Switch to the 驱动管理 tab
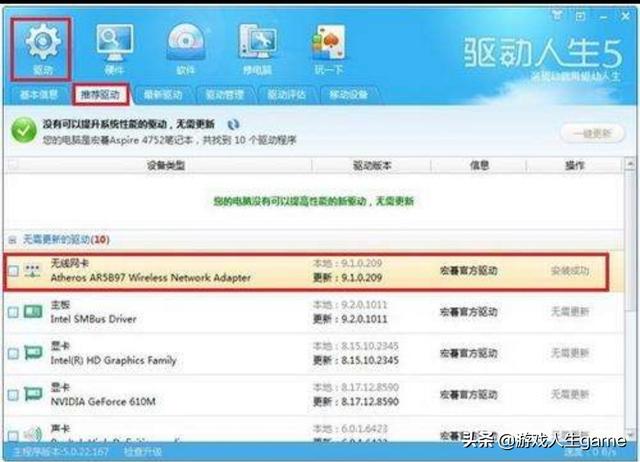Image resolution: width=640 pixels, height=462 pixels. [224, 95]
